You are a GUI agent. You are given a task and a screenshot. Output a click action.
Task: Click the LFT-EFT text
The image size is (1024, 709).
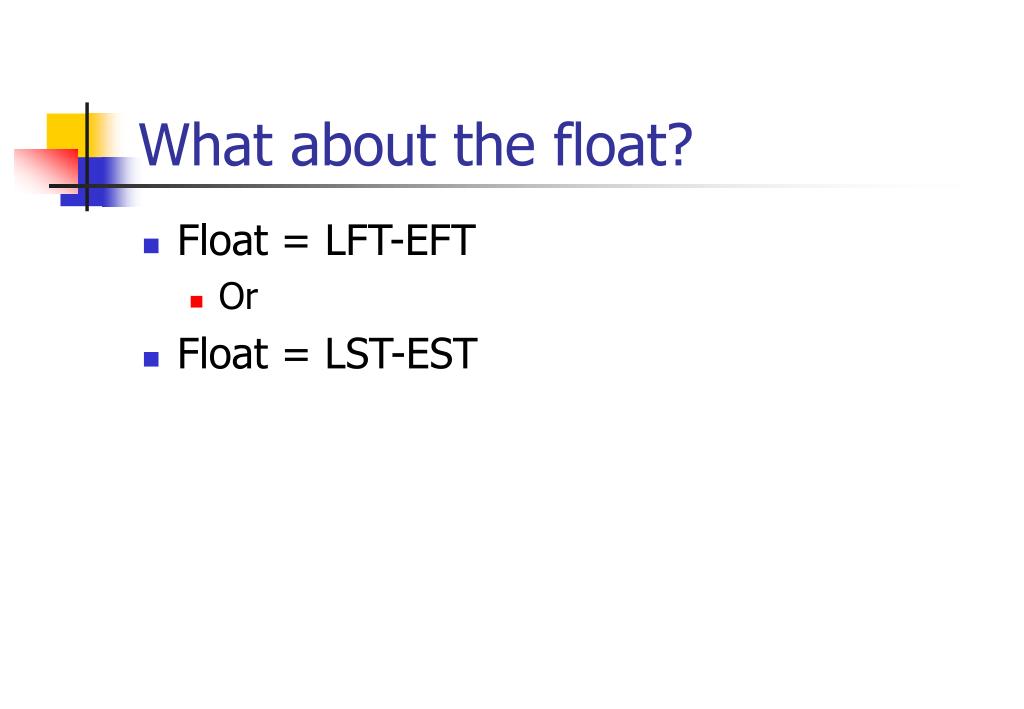coord(400,240)
